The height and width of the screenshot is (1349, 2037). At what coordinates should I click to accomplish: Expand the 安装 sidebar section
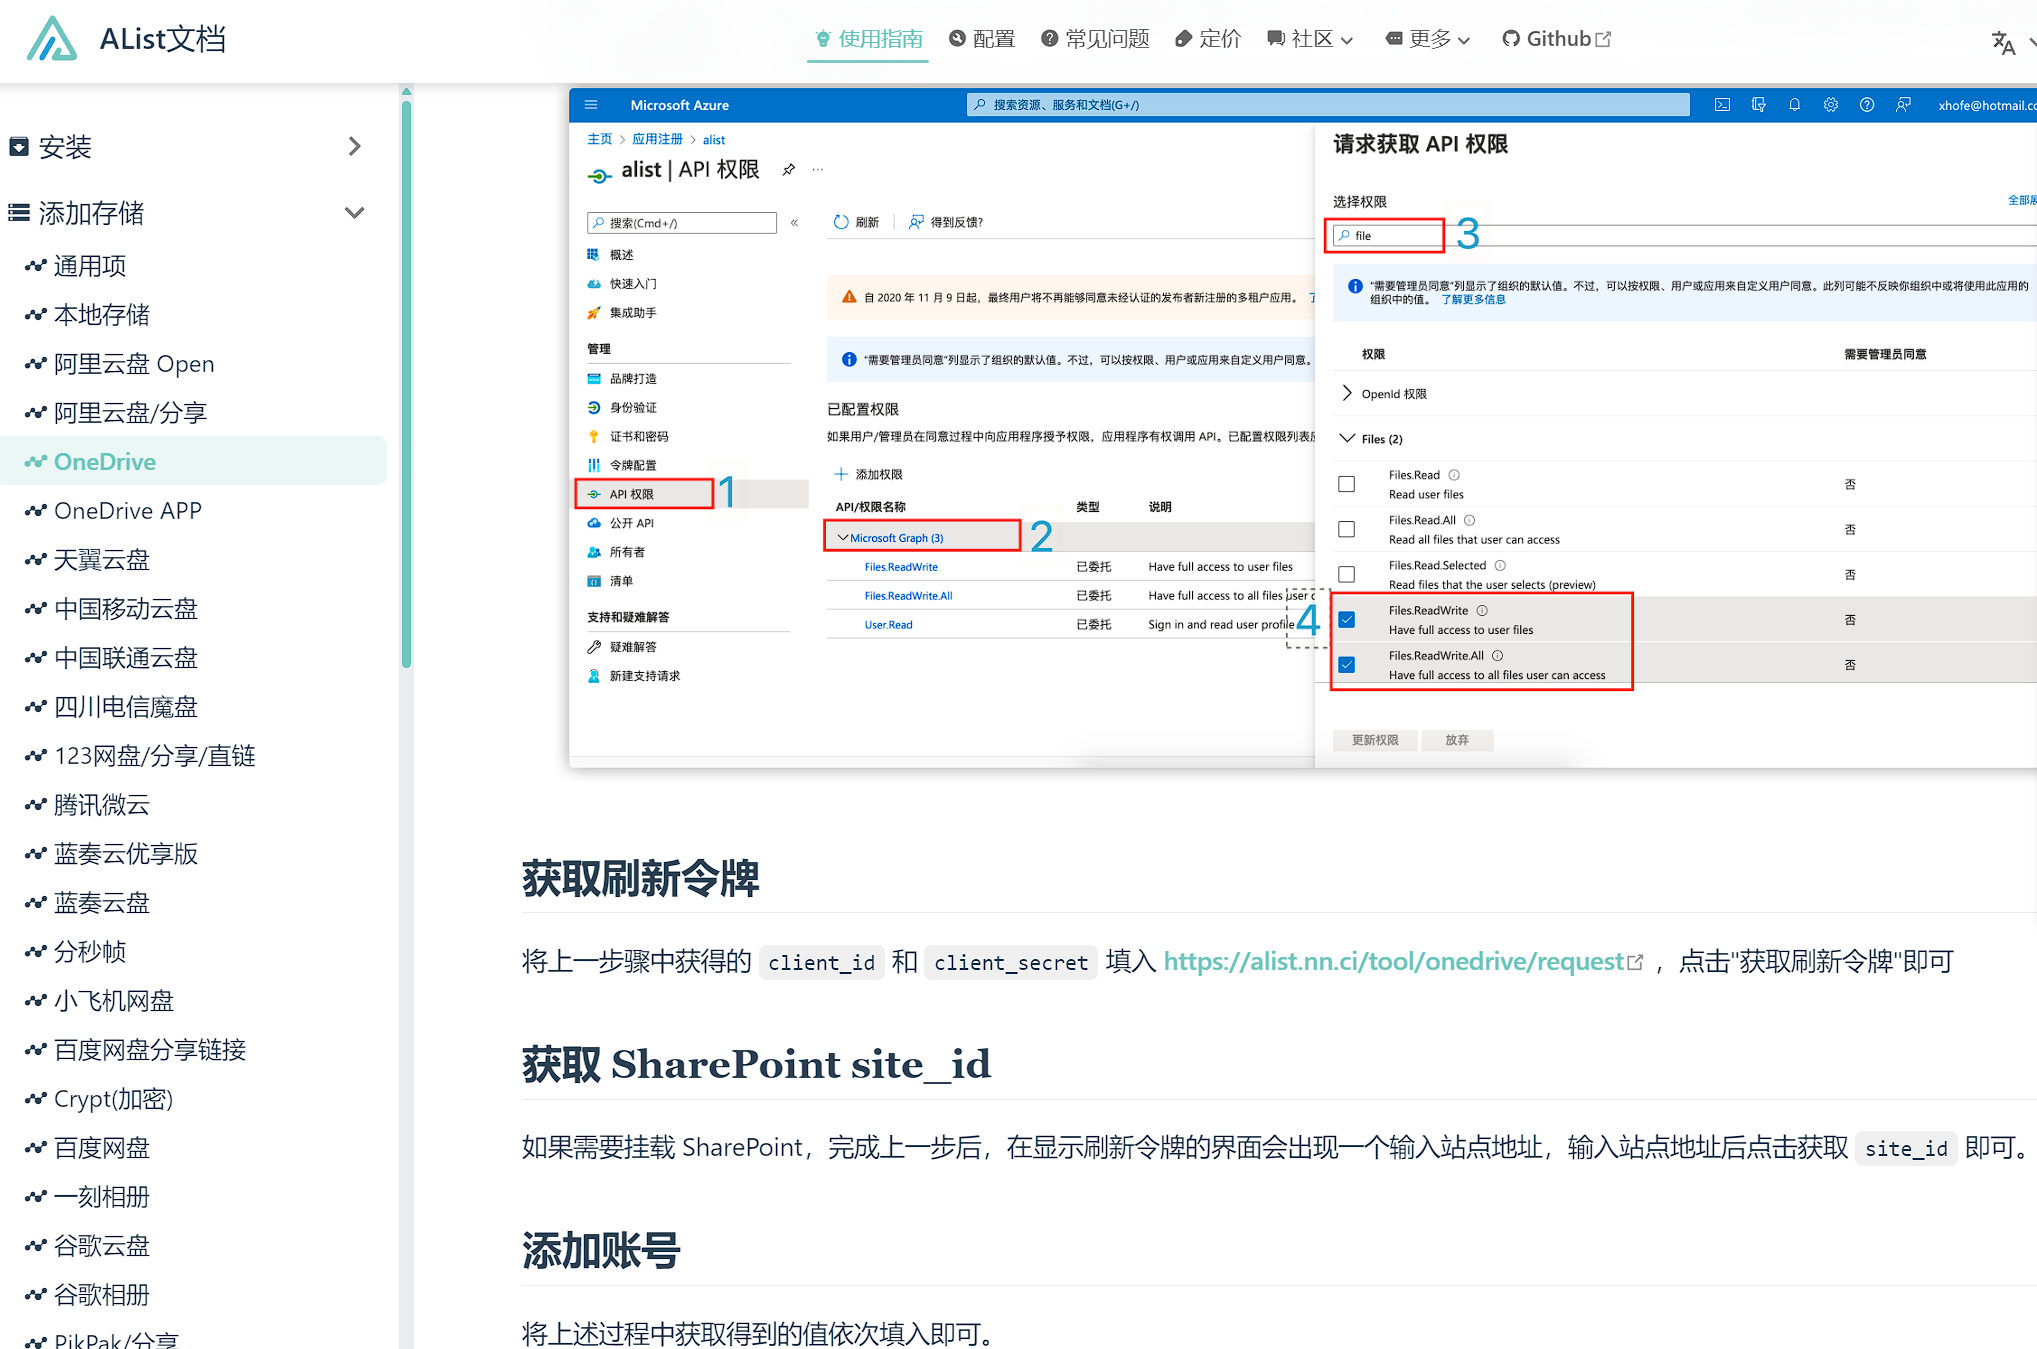point(354,147)
